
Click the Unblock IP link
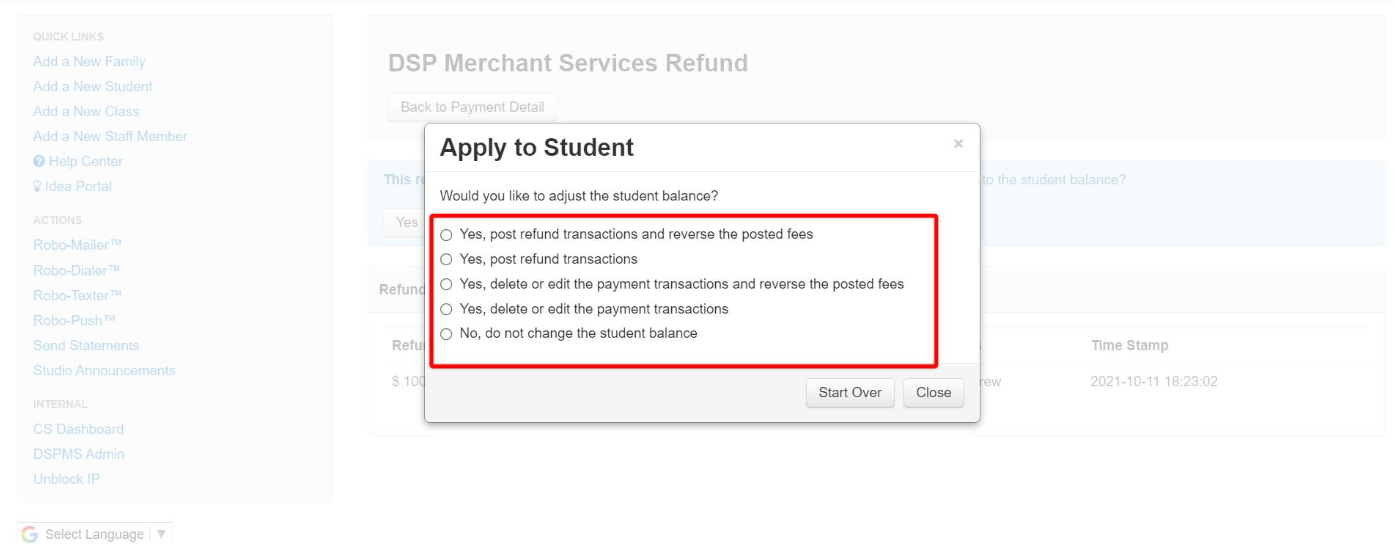[66, 479]
